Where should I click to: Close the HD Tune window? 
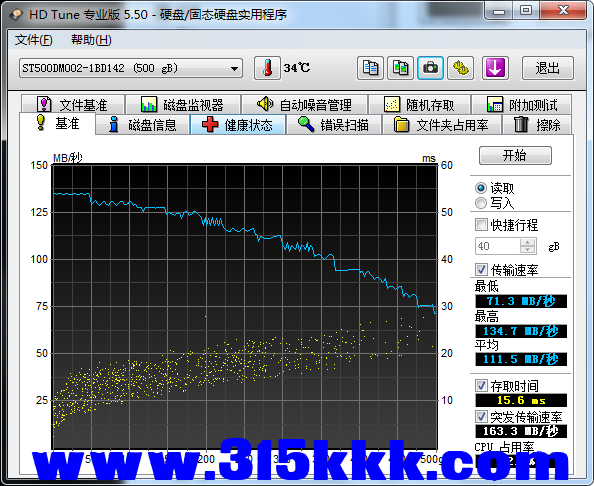coord(563,11)
